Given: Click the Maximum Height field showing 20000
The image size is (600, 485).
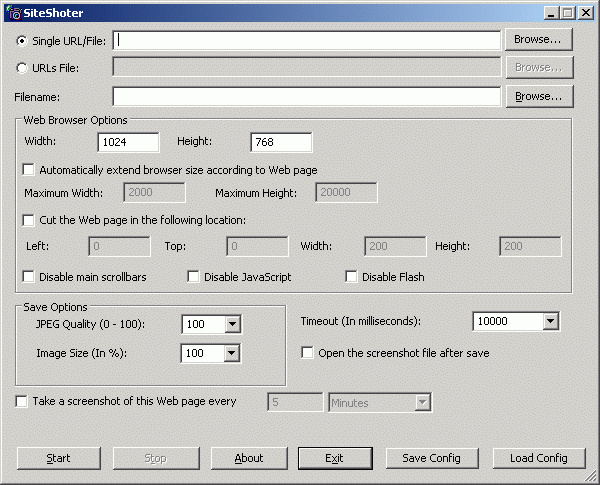Looking at the screenshot, I should tap(346, 192).
